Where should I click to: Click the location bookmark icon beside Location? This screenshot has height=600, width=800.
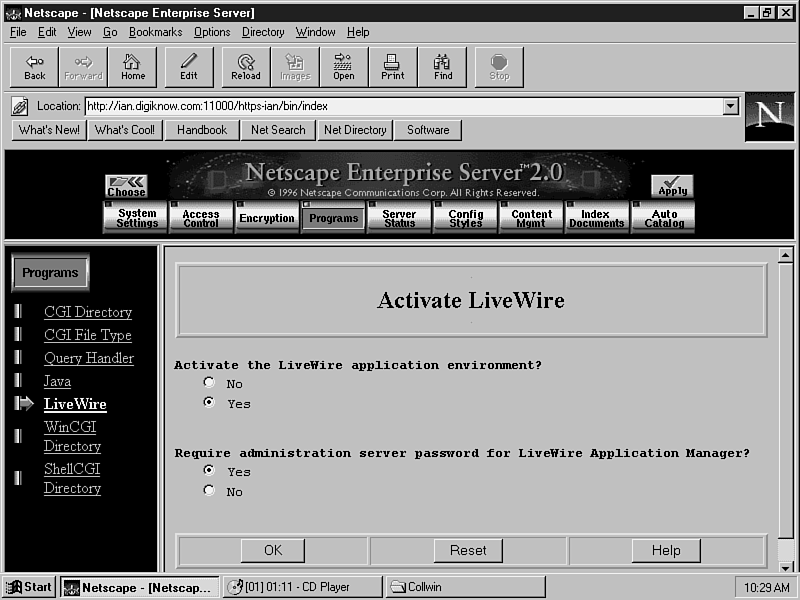[19, 106]
